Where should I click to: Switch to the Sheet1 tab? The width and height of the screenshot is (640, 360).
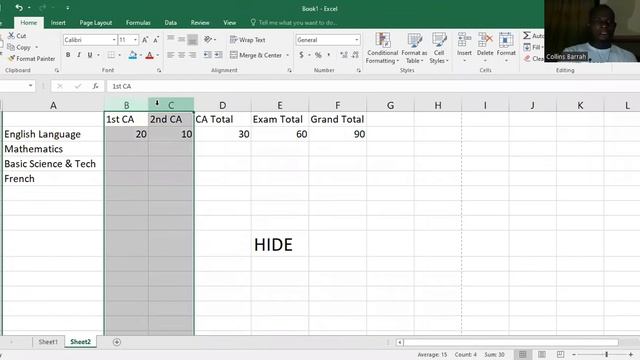(x=48, y=342)
